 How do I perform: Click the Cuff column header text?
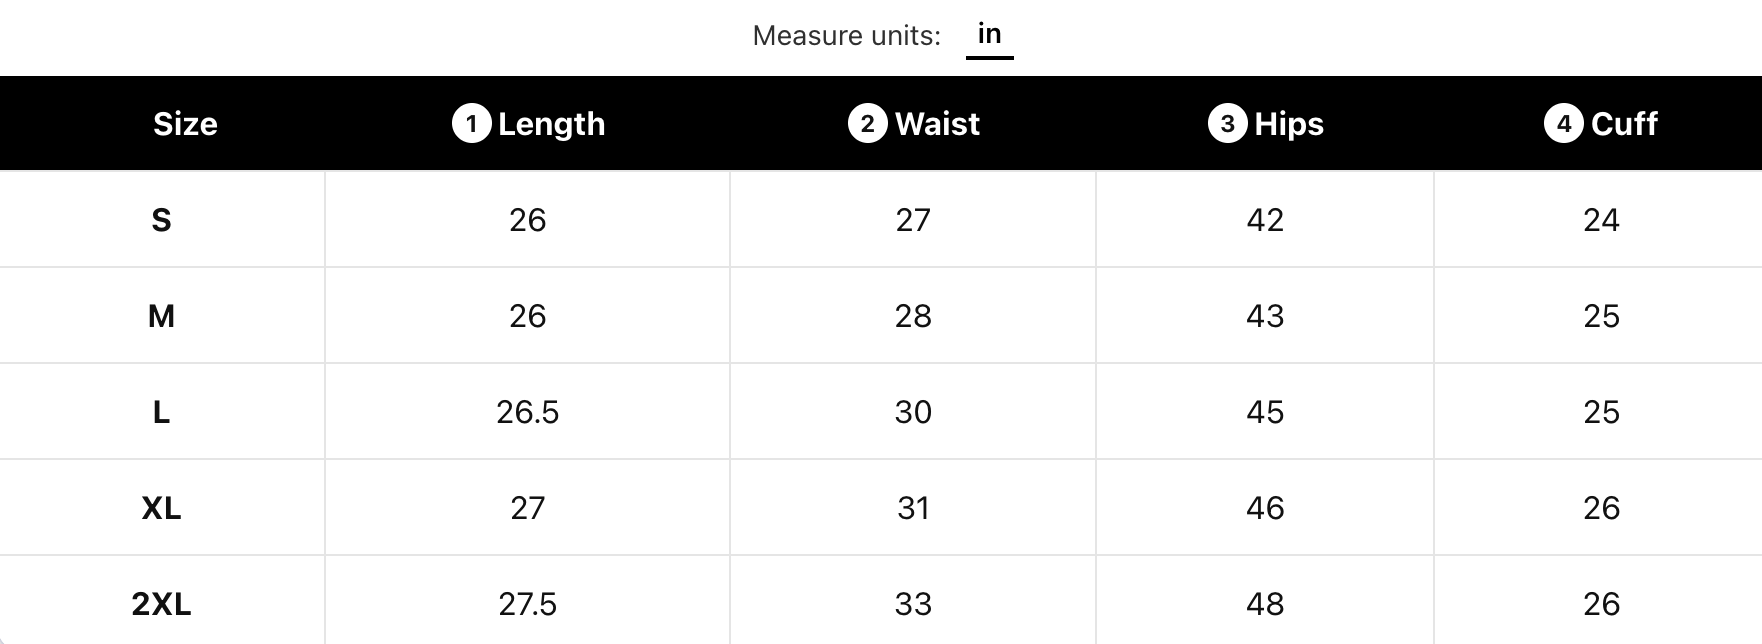coord(1624,124)
